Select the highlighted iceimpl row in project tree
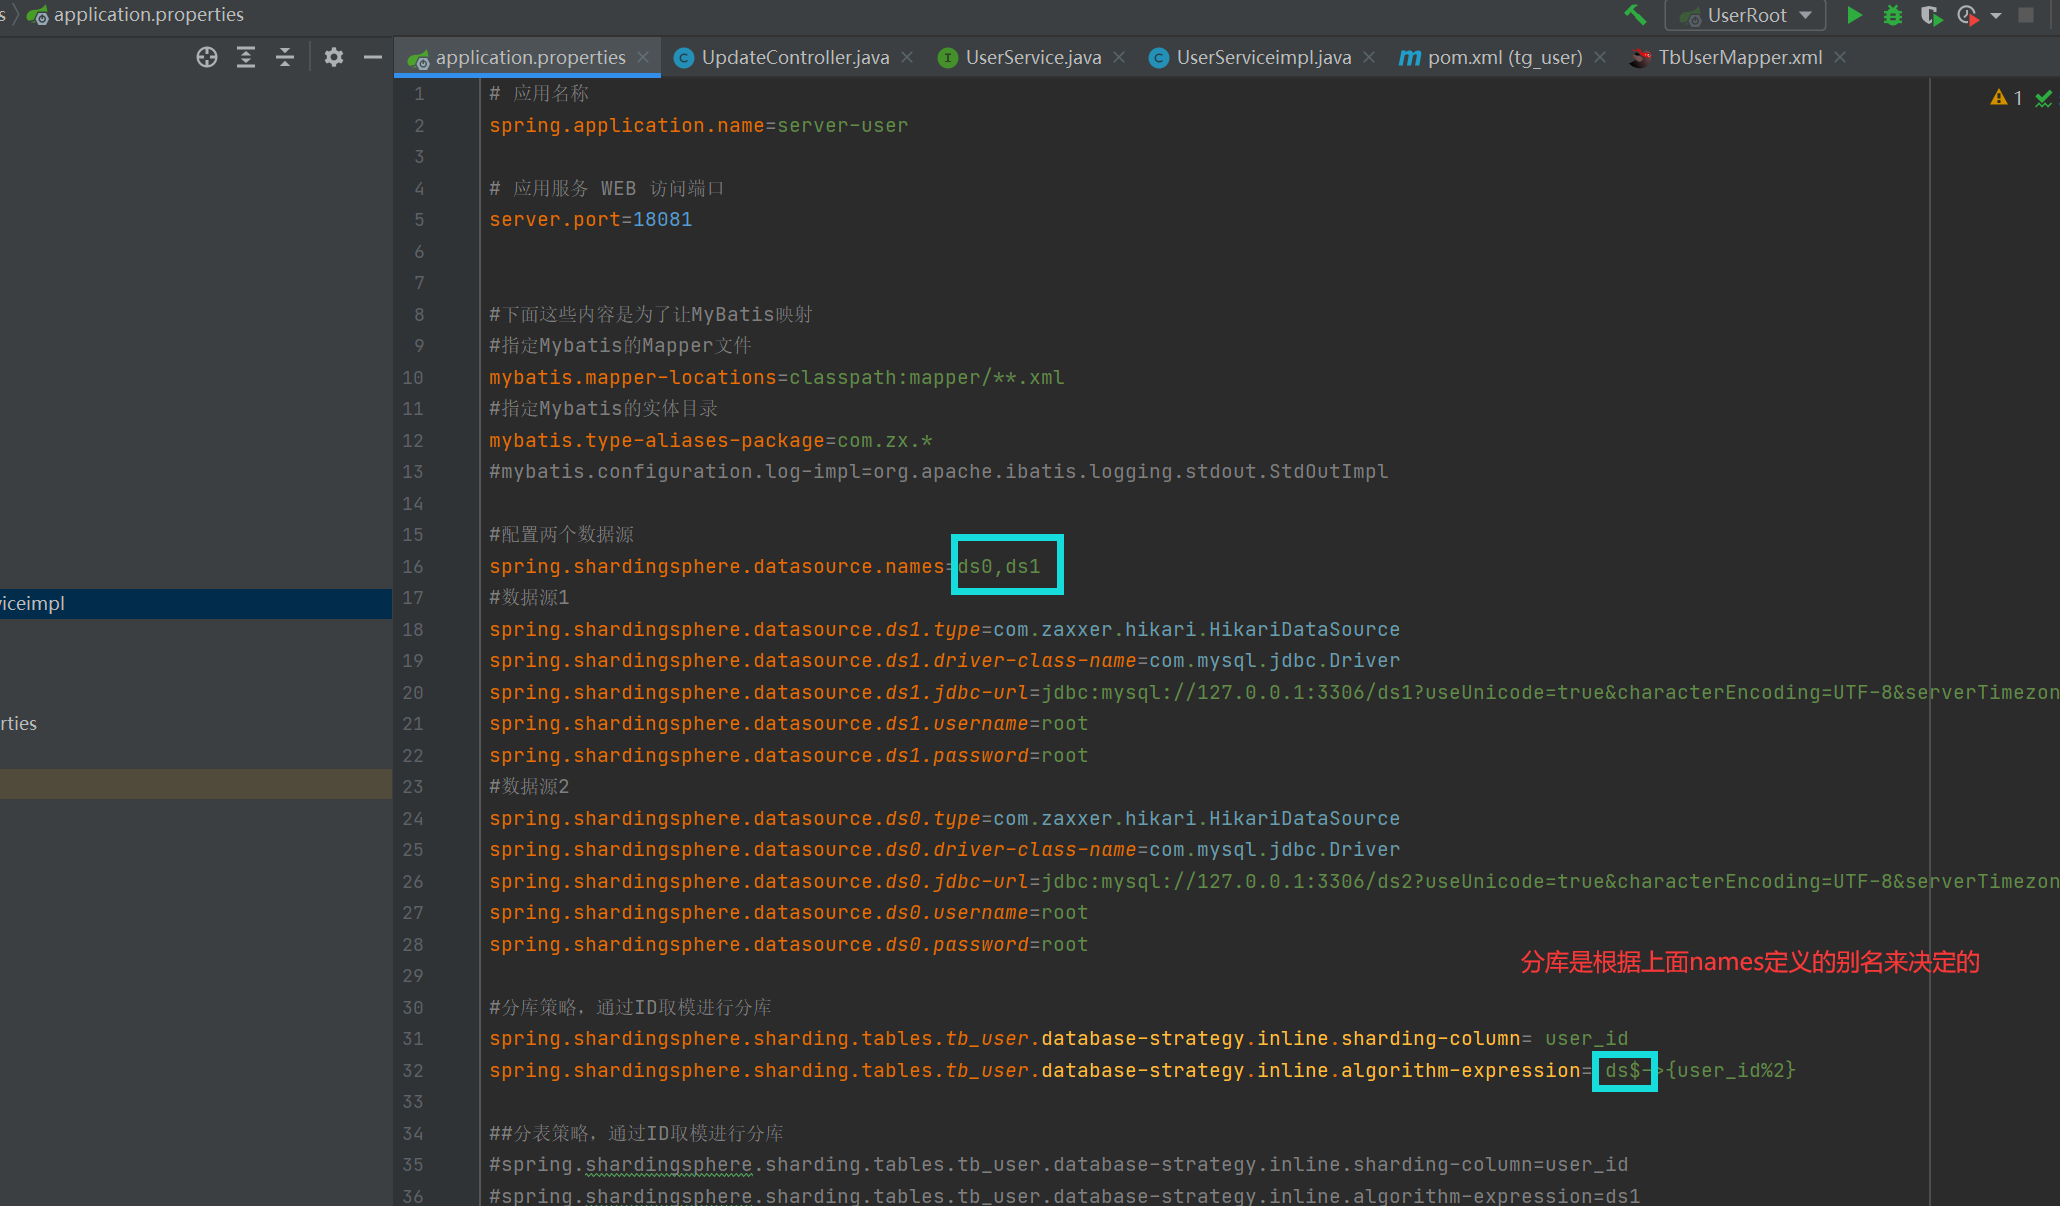 pos(196,603)
